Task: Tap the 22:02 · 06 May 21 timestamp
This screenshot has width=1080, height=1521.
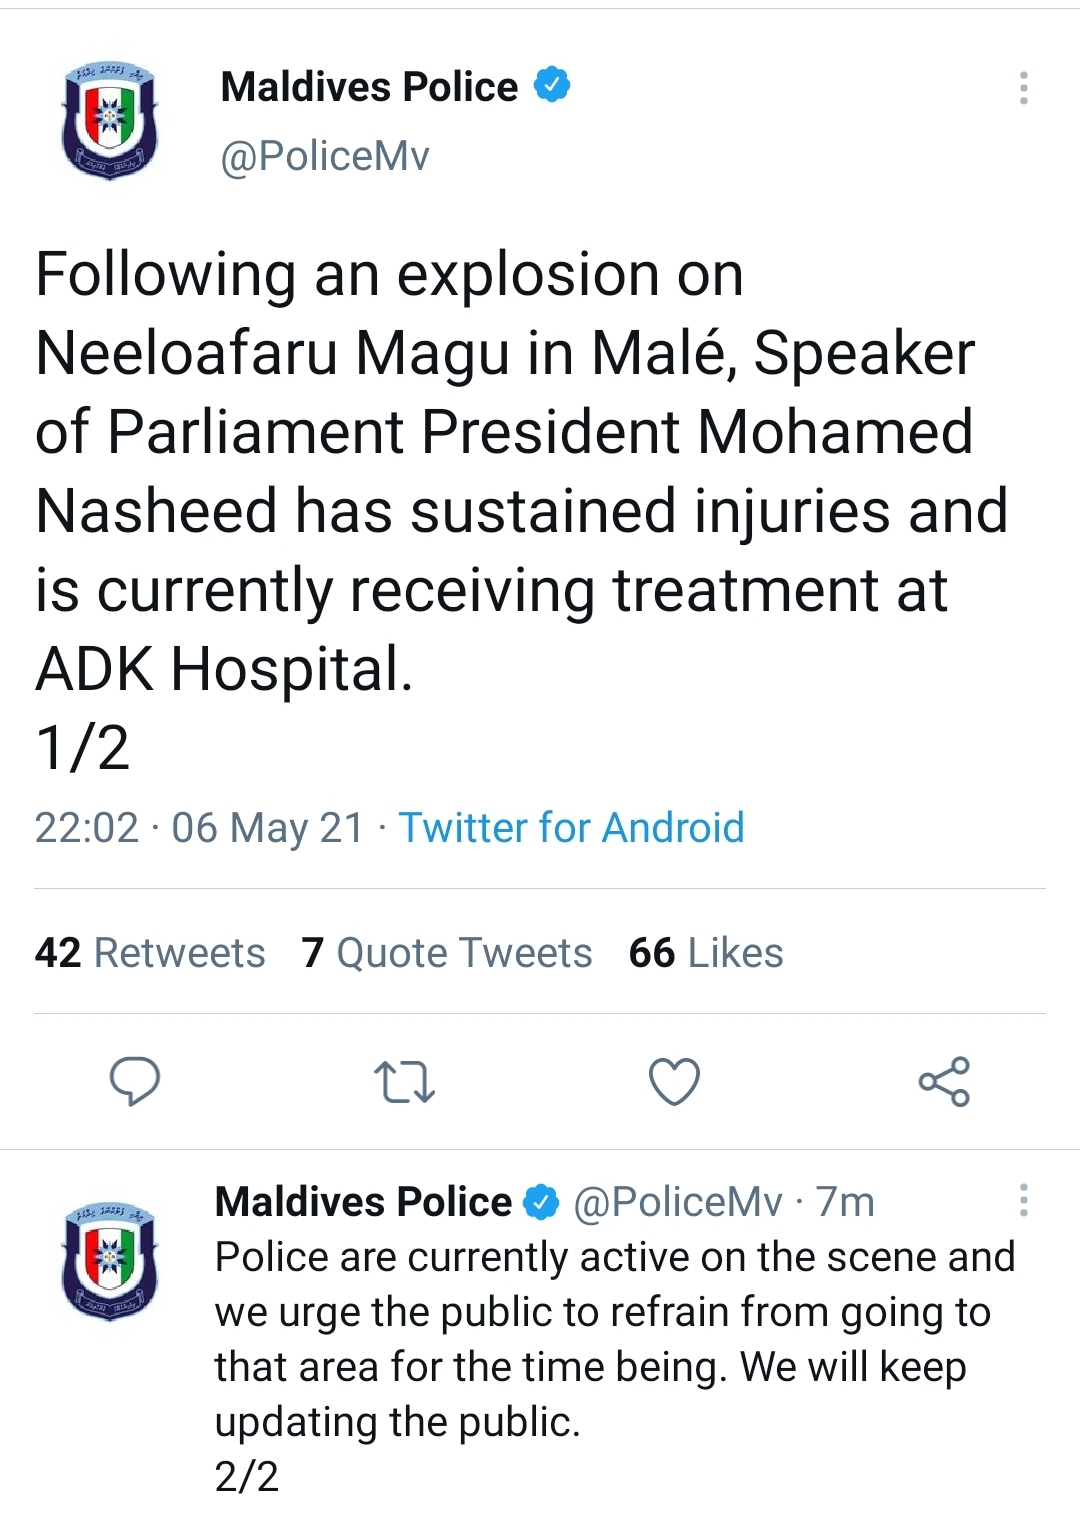Action: click(199, 828)
